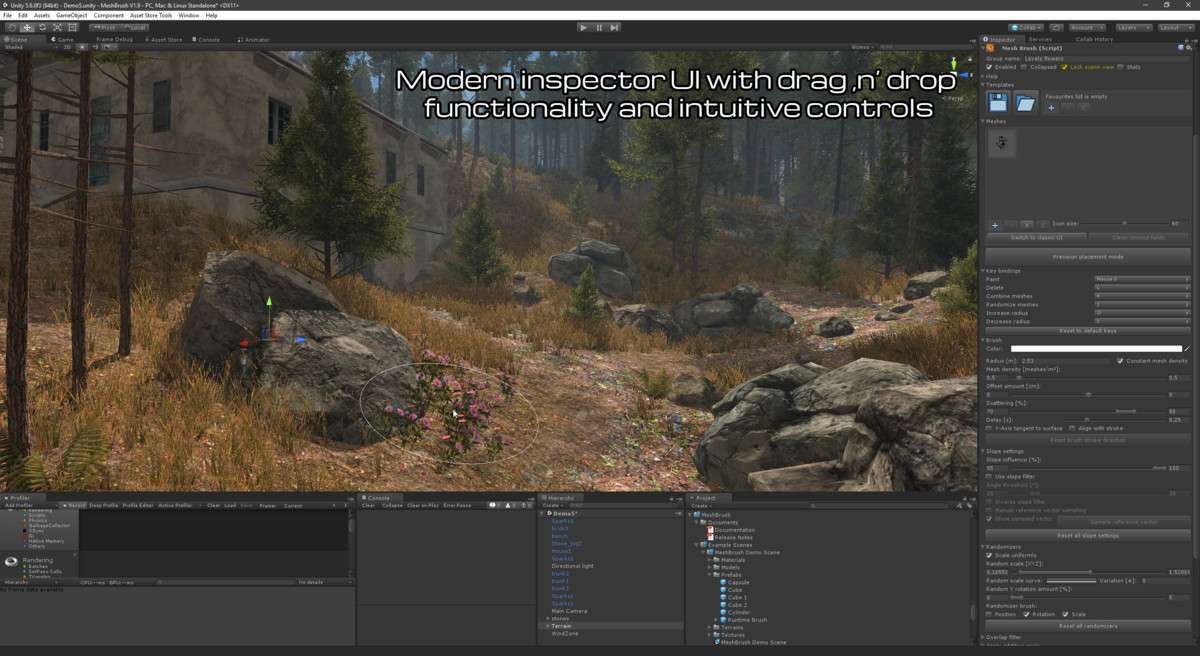Select the Hand tool in toolbar
Image resolution: width=1200 pixels, height=656 pixels.
pyautogui.click(x=12, y=27)
